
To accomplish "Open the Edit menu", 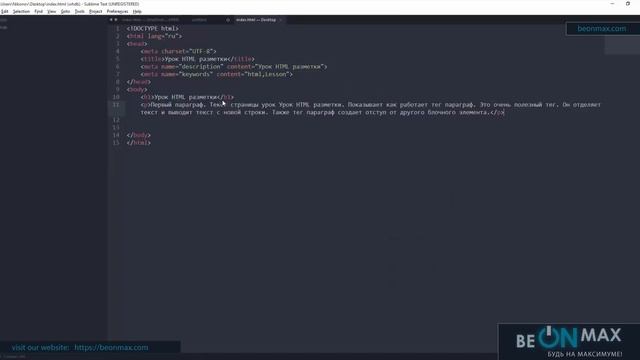I will (x=4, y=11).
